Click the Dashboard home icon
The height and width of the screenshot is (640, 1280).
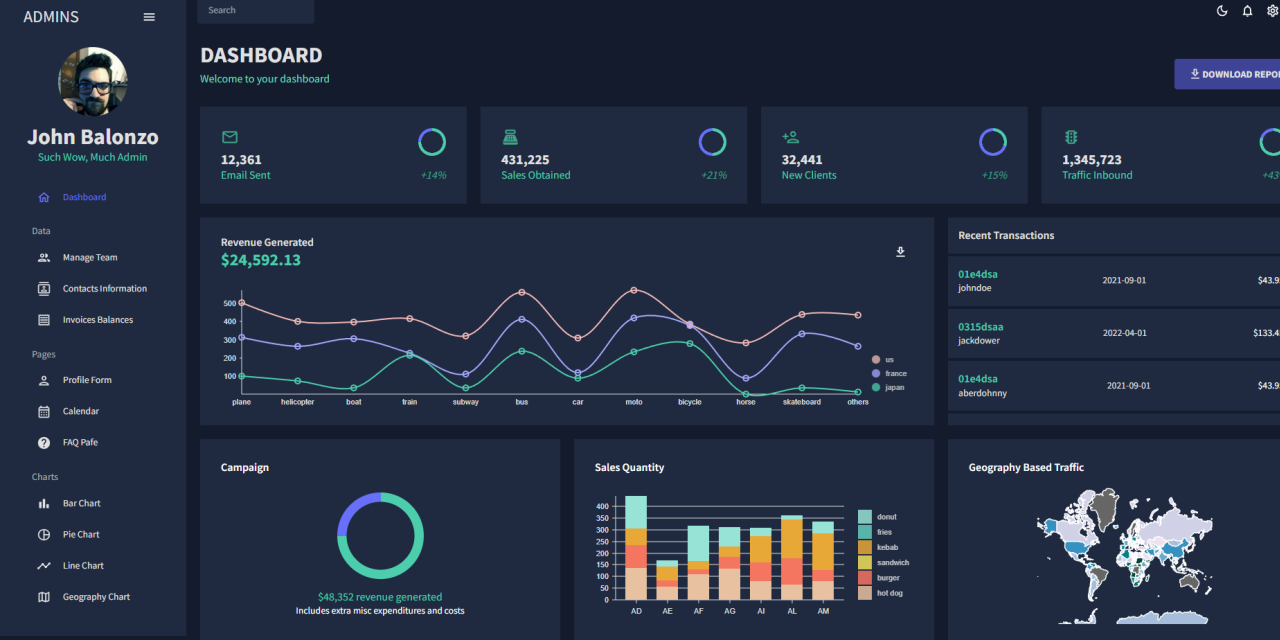point(42,197)
